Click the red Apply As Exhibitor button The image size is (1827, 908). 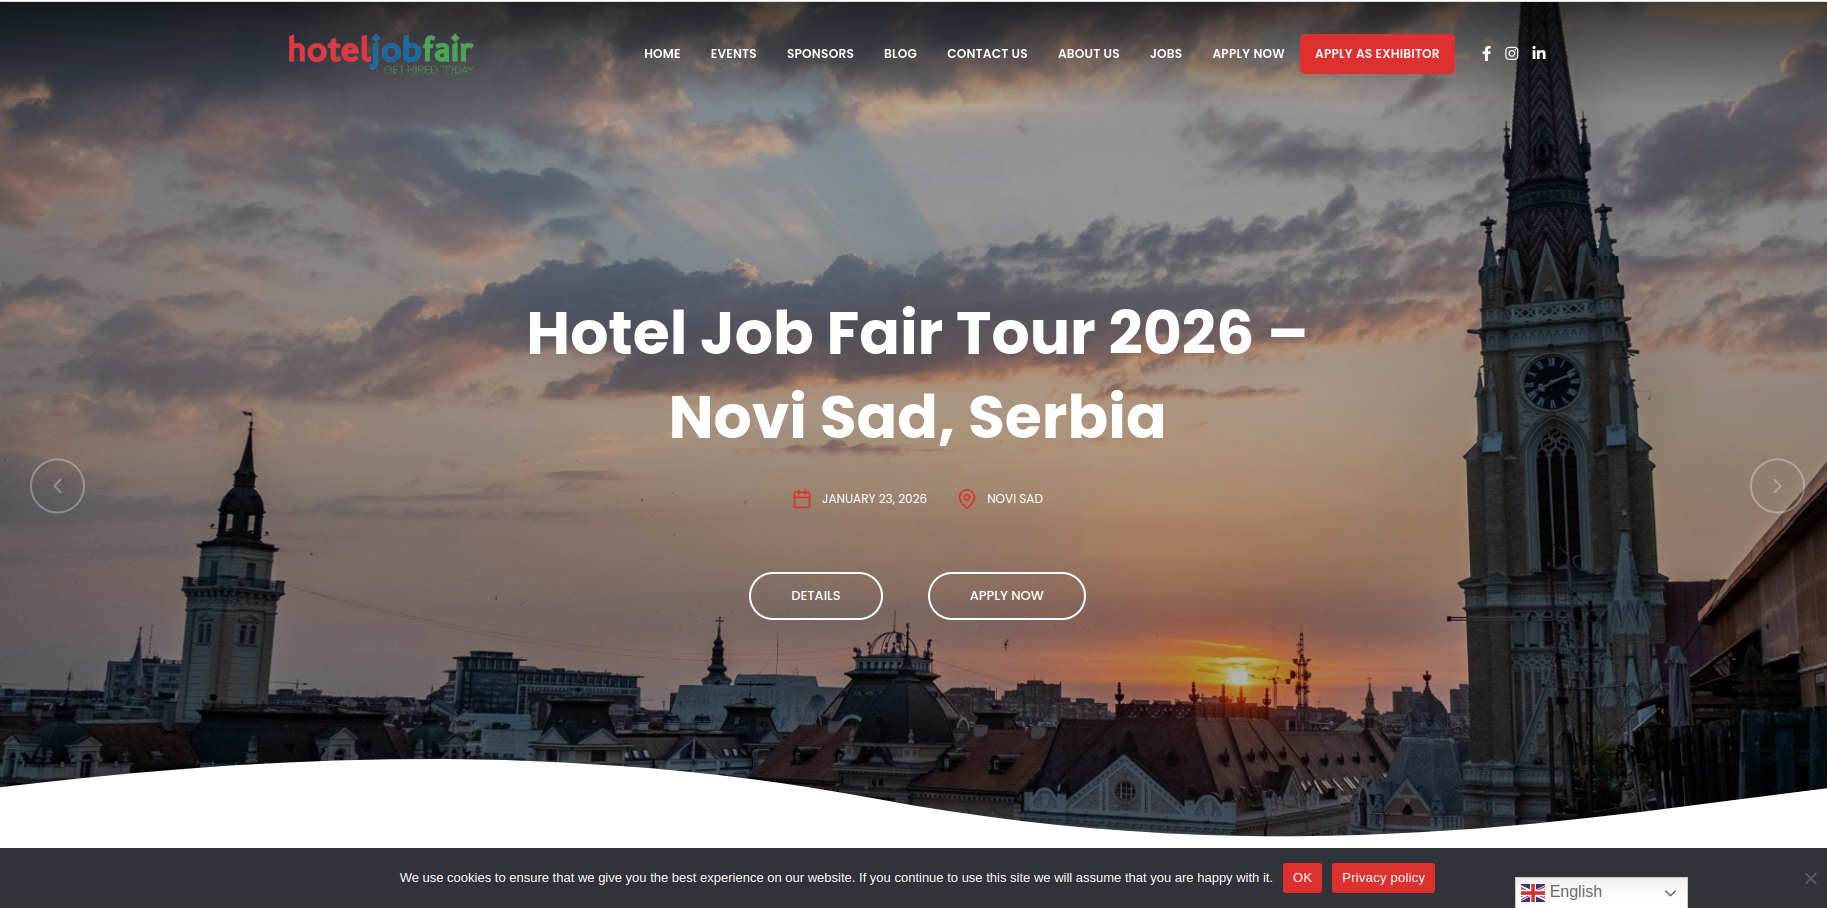1377,54
